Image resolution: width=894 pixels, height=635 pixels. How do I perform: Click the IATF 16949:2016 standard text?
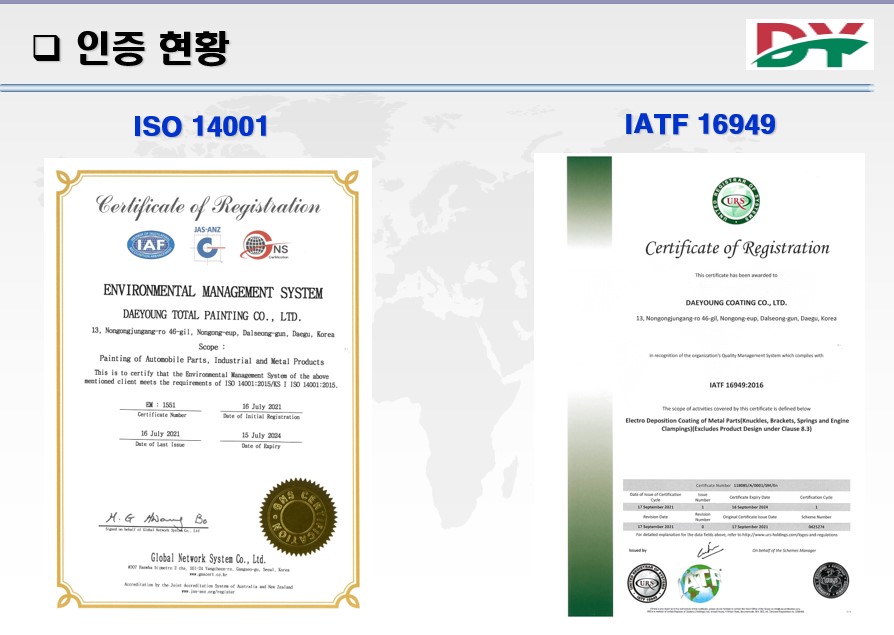[x=736, y=385]
